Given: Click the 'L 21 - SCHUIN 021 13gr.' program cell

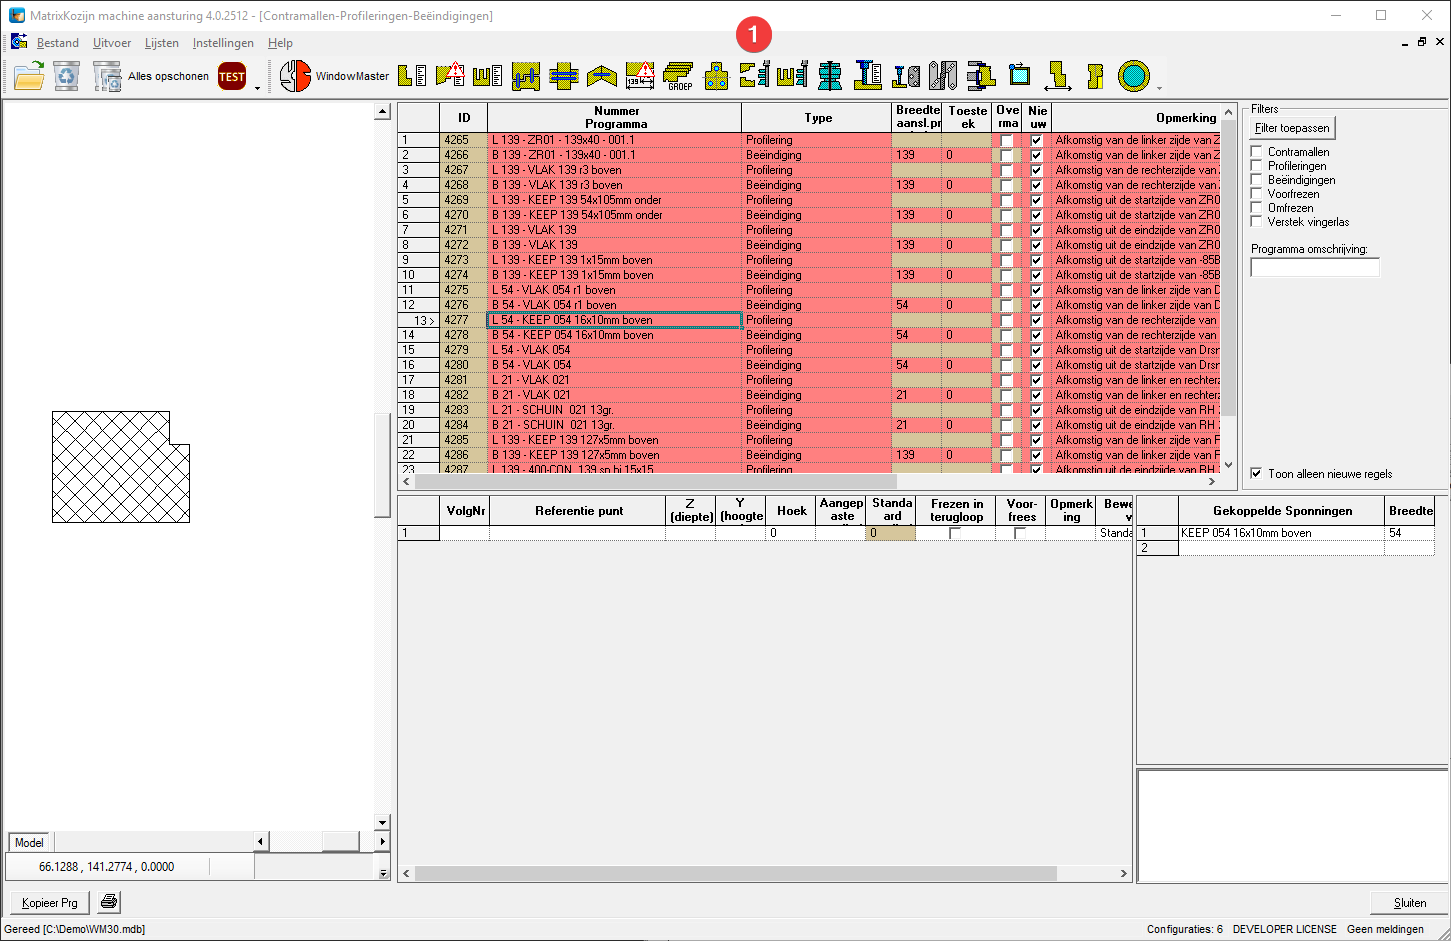Looking at the screenshot, I should point(614,410).
